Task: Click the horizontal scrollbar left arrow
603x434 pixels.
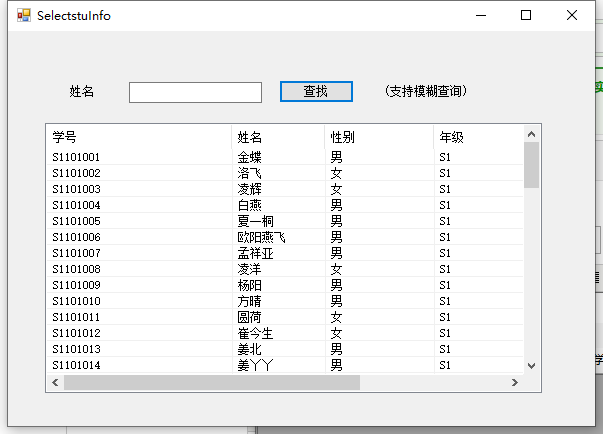Action: tap(55, 382)
